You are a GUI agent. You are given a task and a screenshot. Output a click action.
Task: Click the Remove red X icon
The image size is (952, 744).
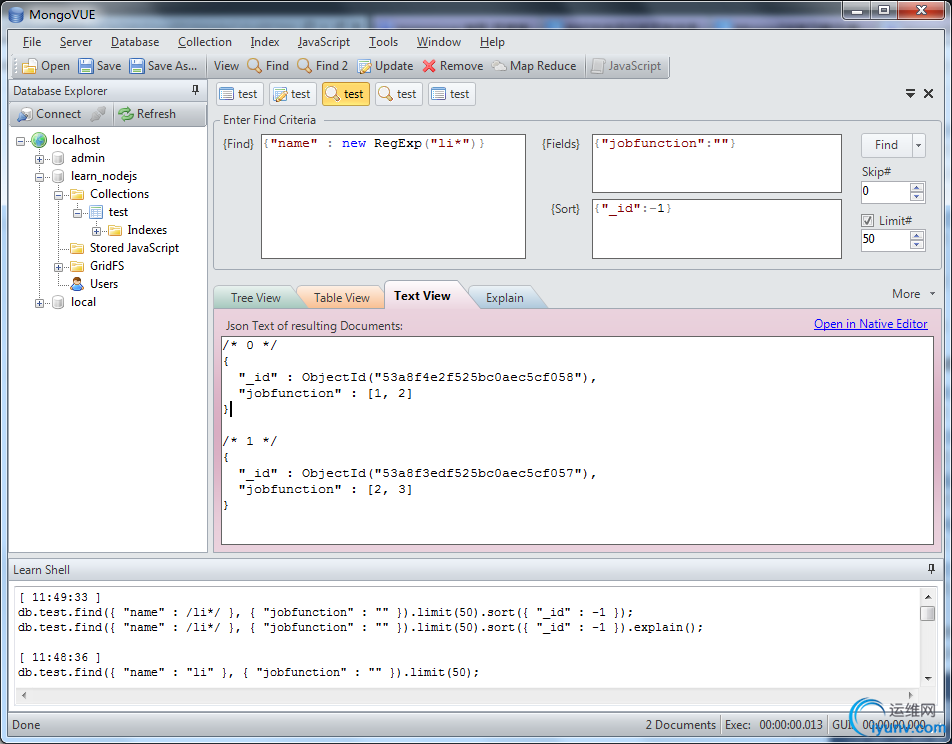[x=429, y=66]
